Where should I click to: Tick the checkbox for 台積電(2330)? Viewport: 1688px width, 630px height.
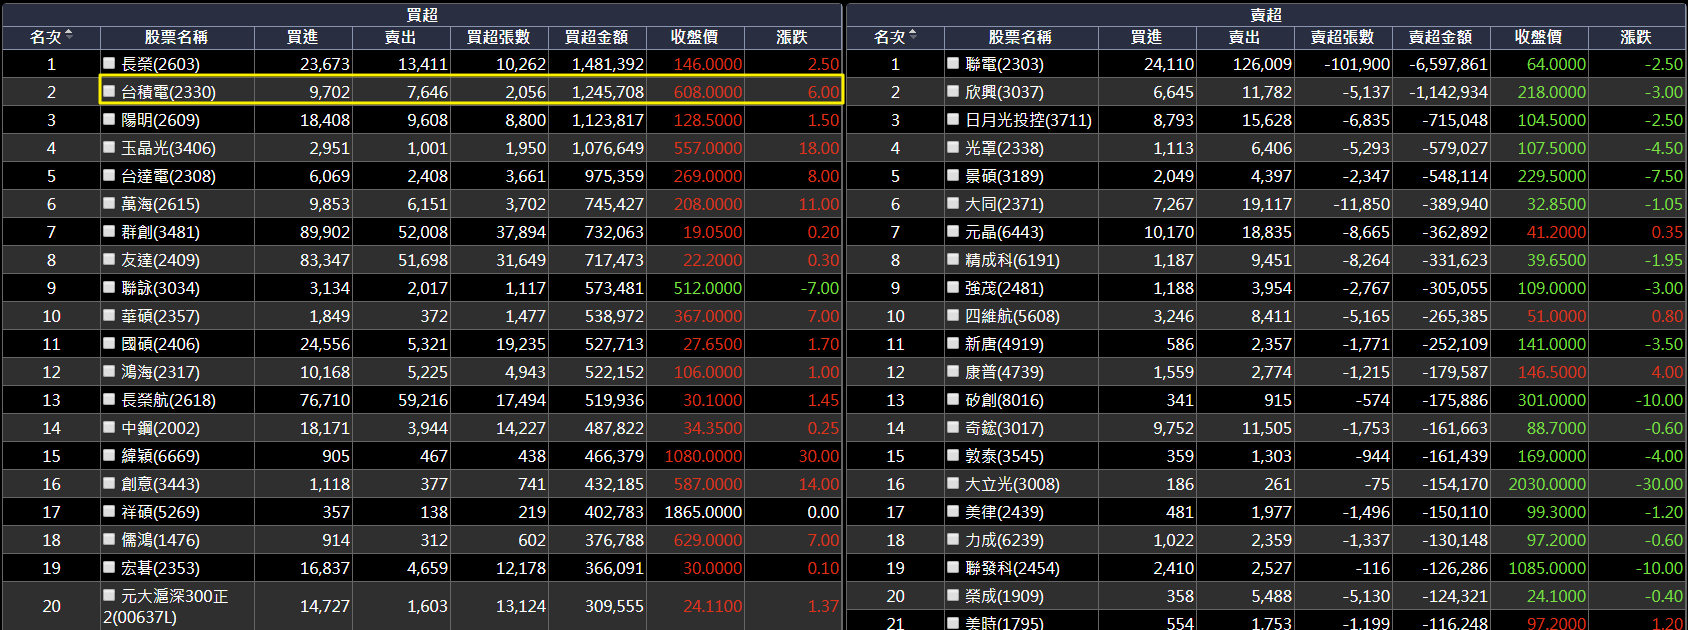tap(109, 91)
